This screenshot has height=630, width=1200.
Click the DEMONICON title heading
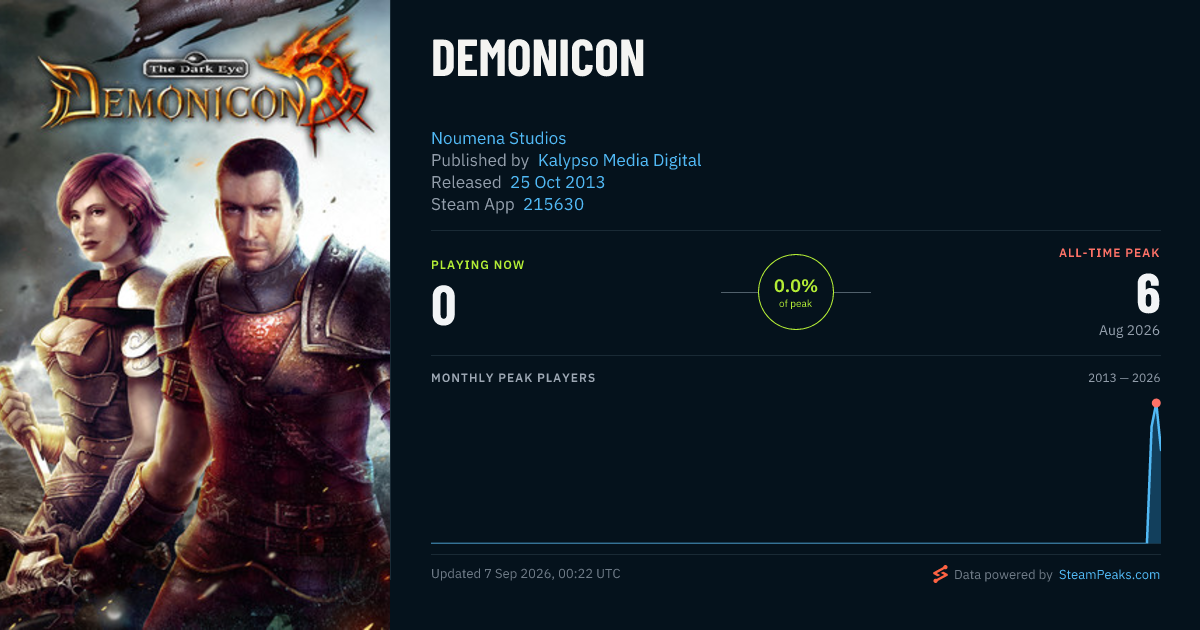[538, 59]
